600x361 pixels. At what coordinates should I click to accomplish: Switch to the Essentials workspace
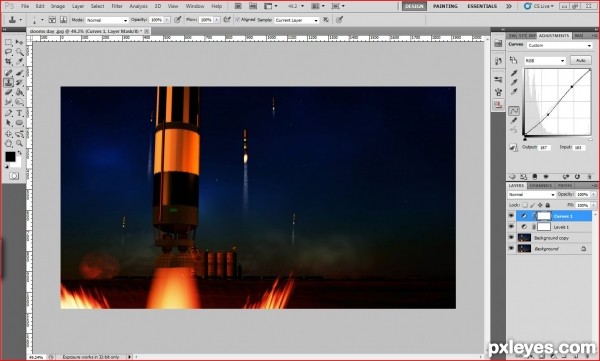click(482, 6)
